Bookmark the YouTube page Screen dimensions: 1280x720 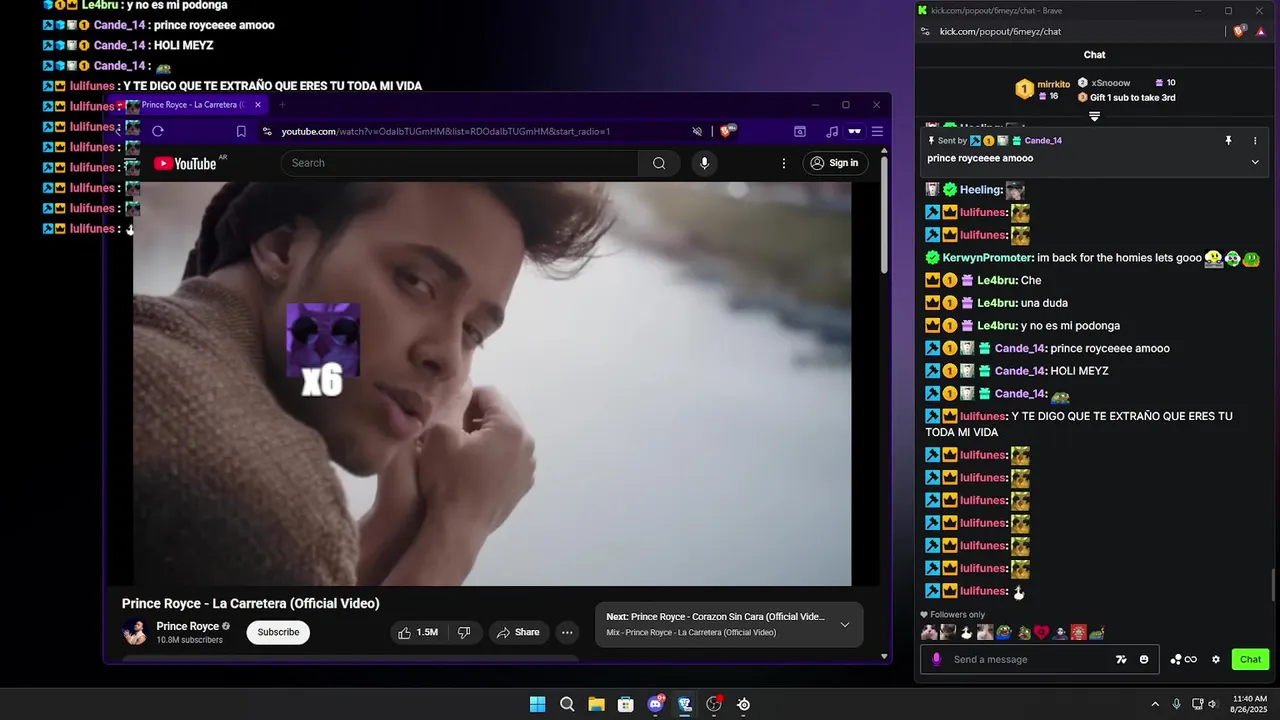click(241, 131)
